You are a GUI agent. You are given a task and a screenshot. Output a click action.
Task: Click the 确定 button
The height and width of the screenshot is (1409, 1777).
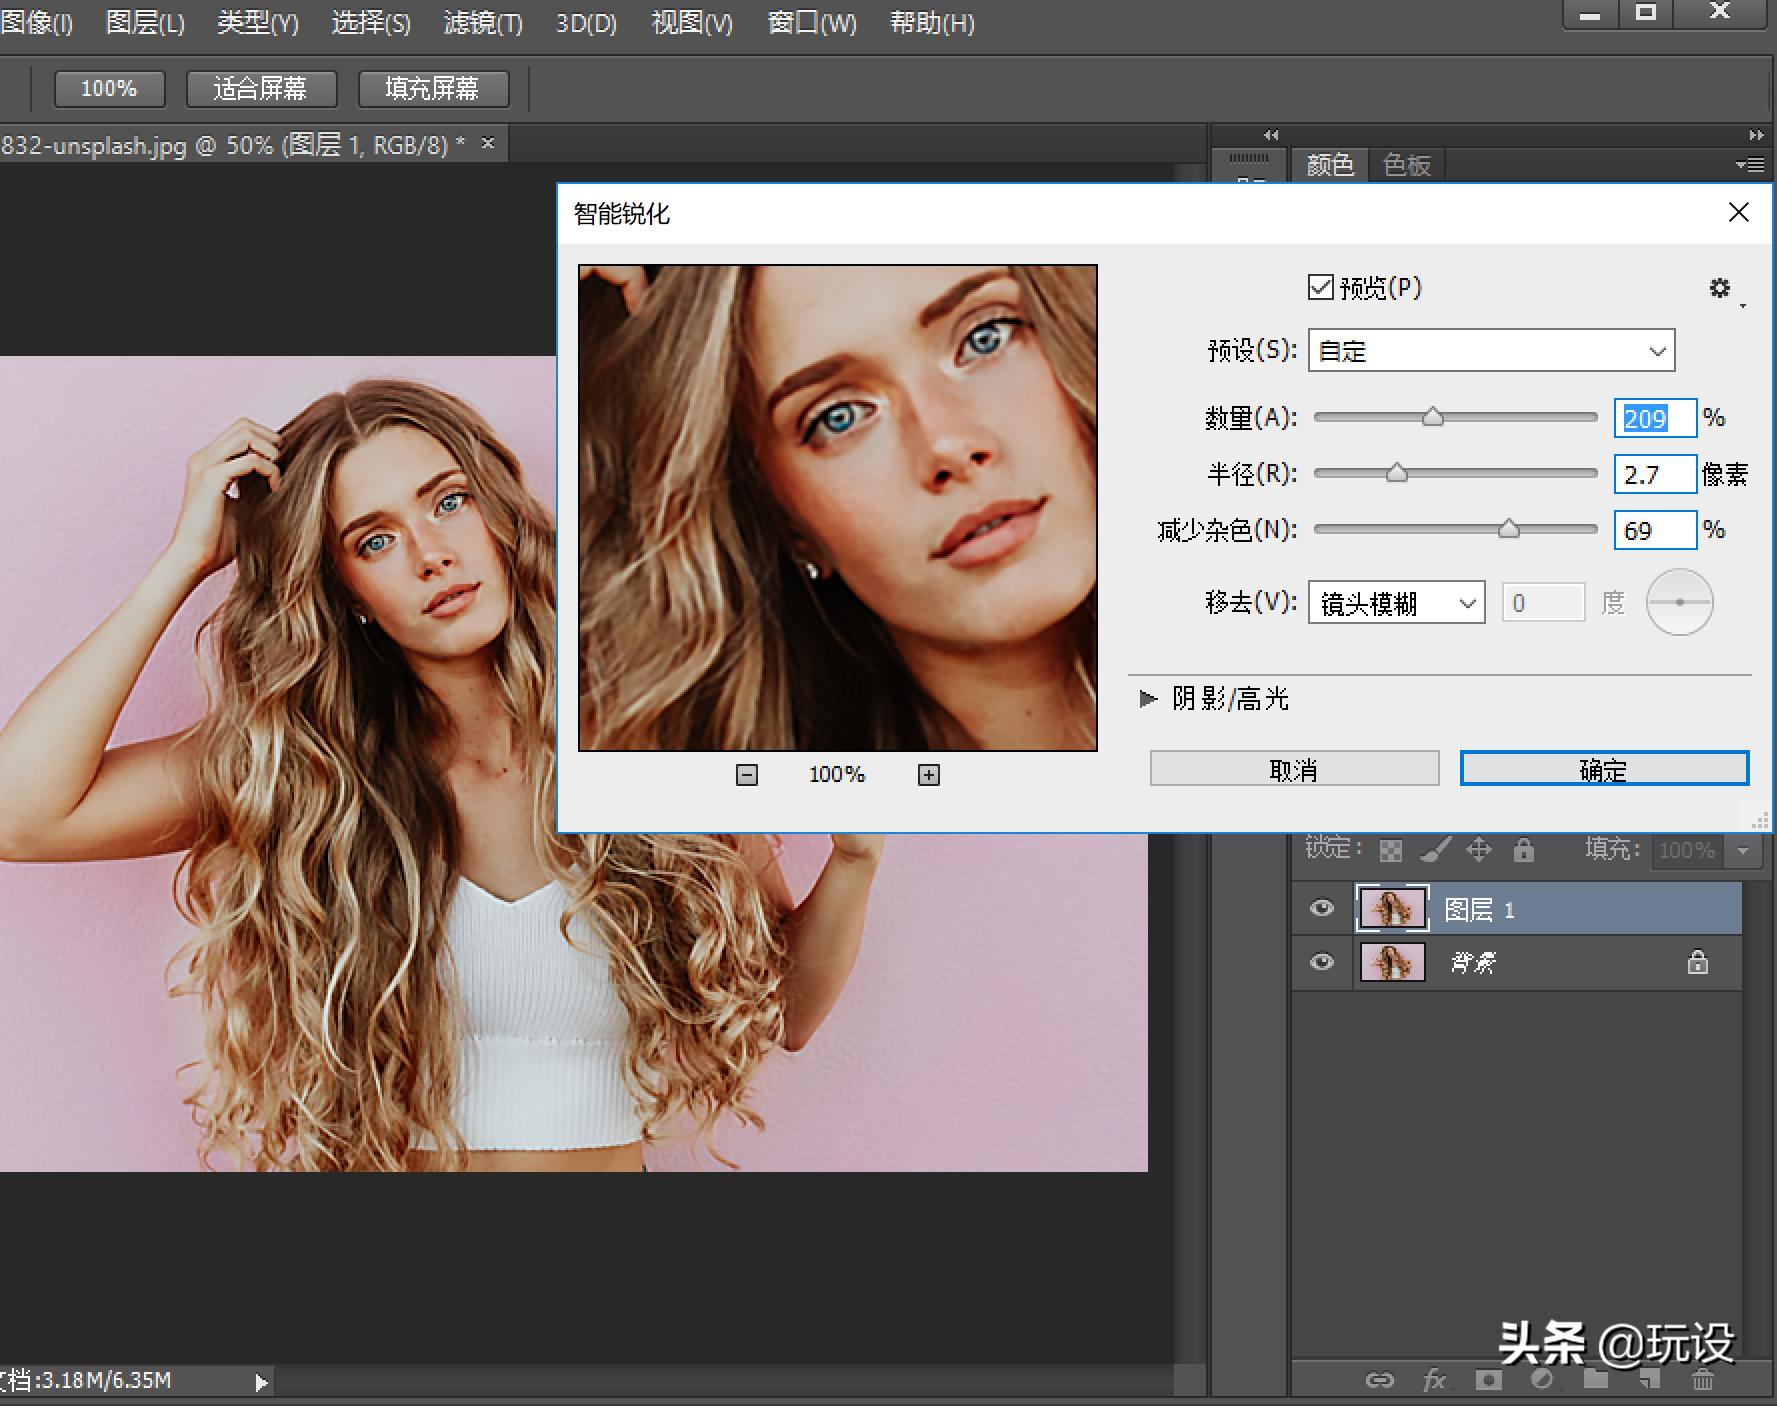pyautogui.click(x=1603, y=769)
